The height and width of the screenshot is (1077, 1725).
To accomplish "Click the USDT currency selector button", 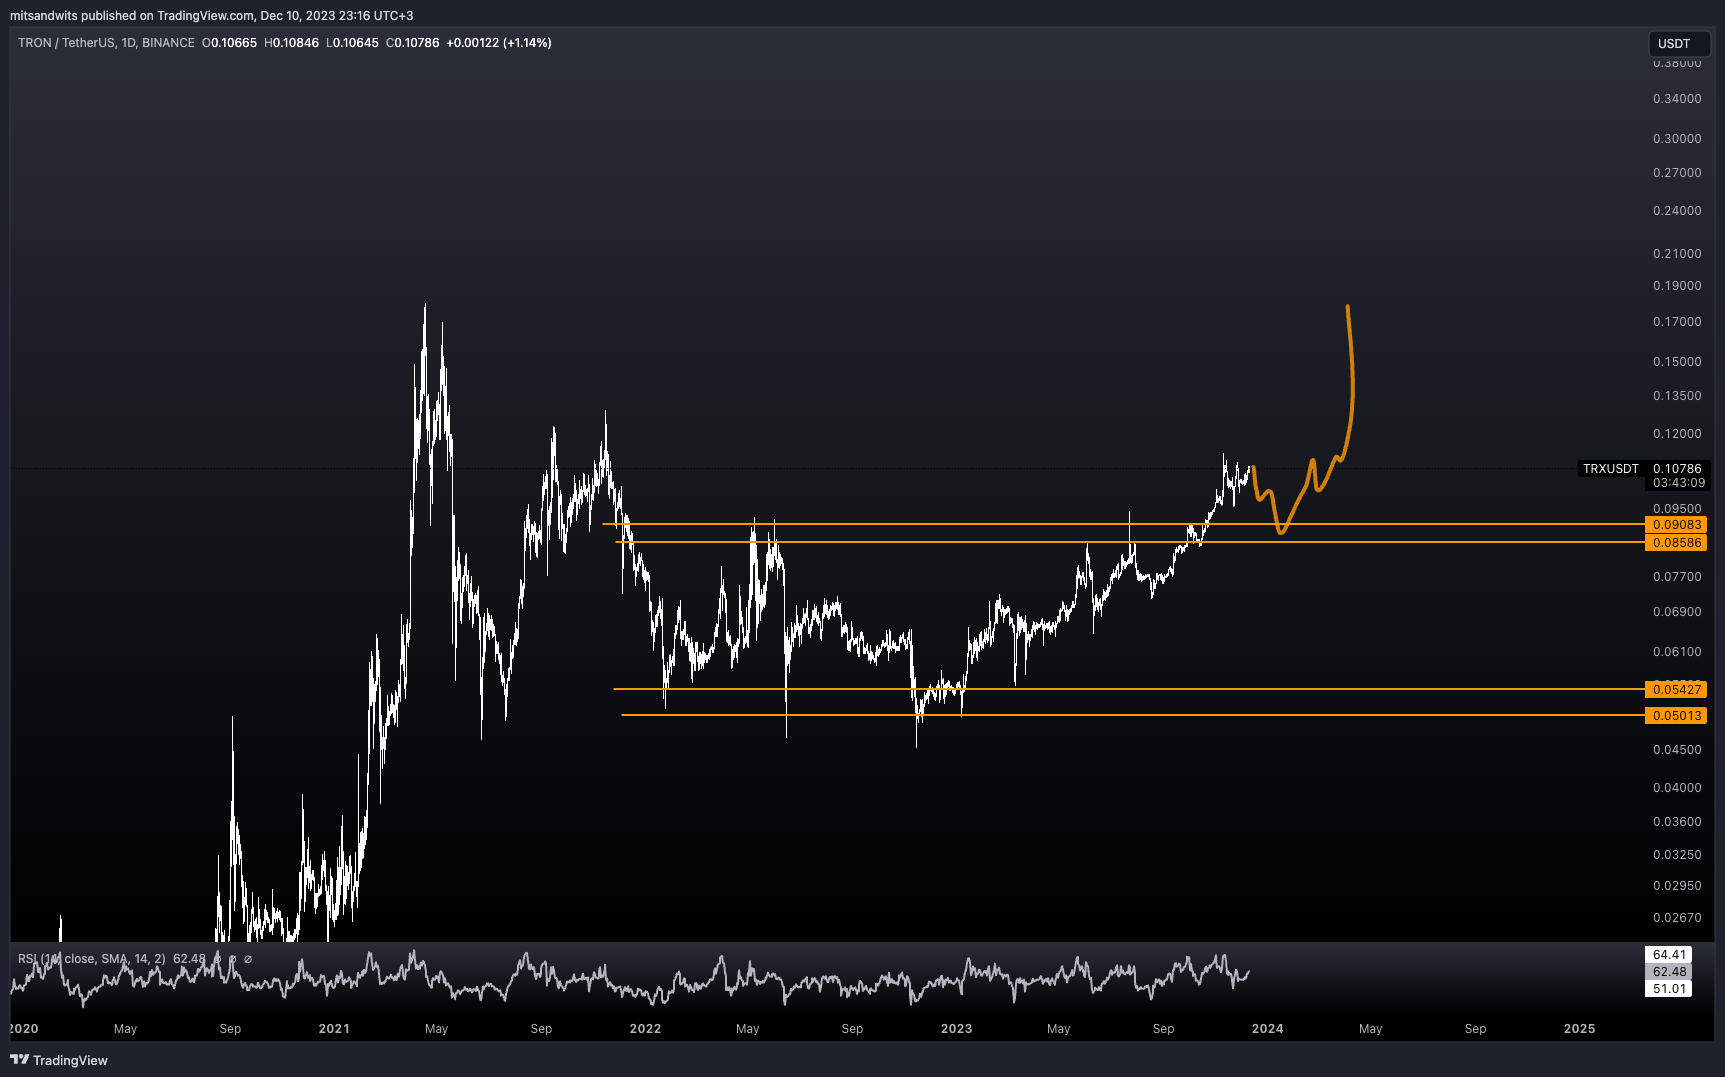I will (x=1679, y=43).
